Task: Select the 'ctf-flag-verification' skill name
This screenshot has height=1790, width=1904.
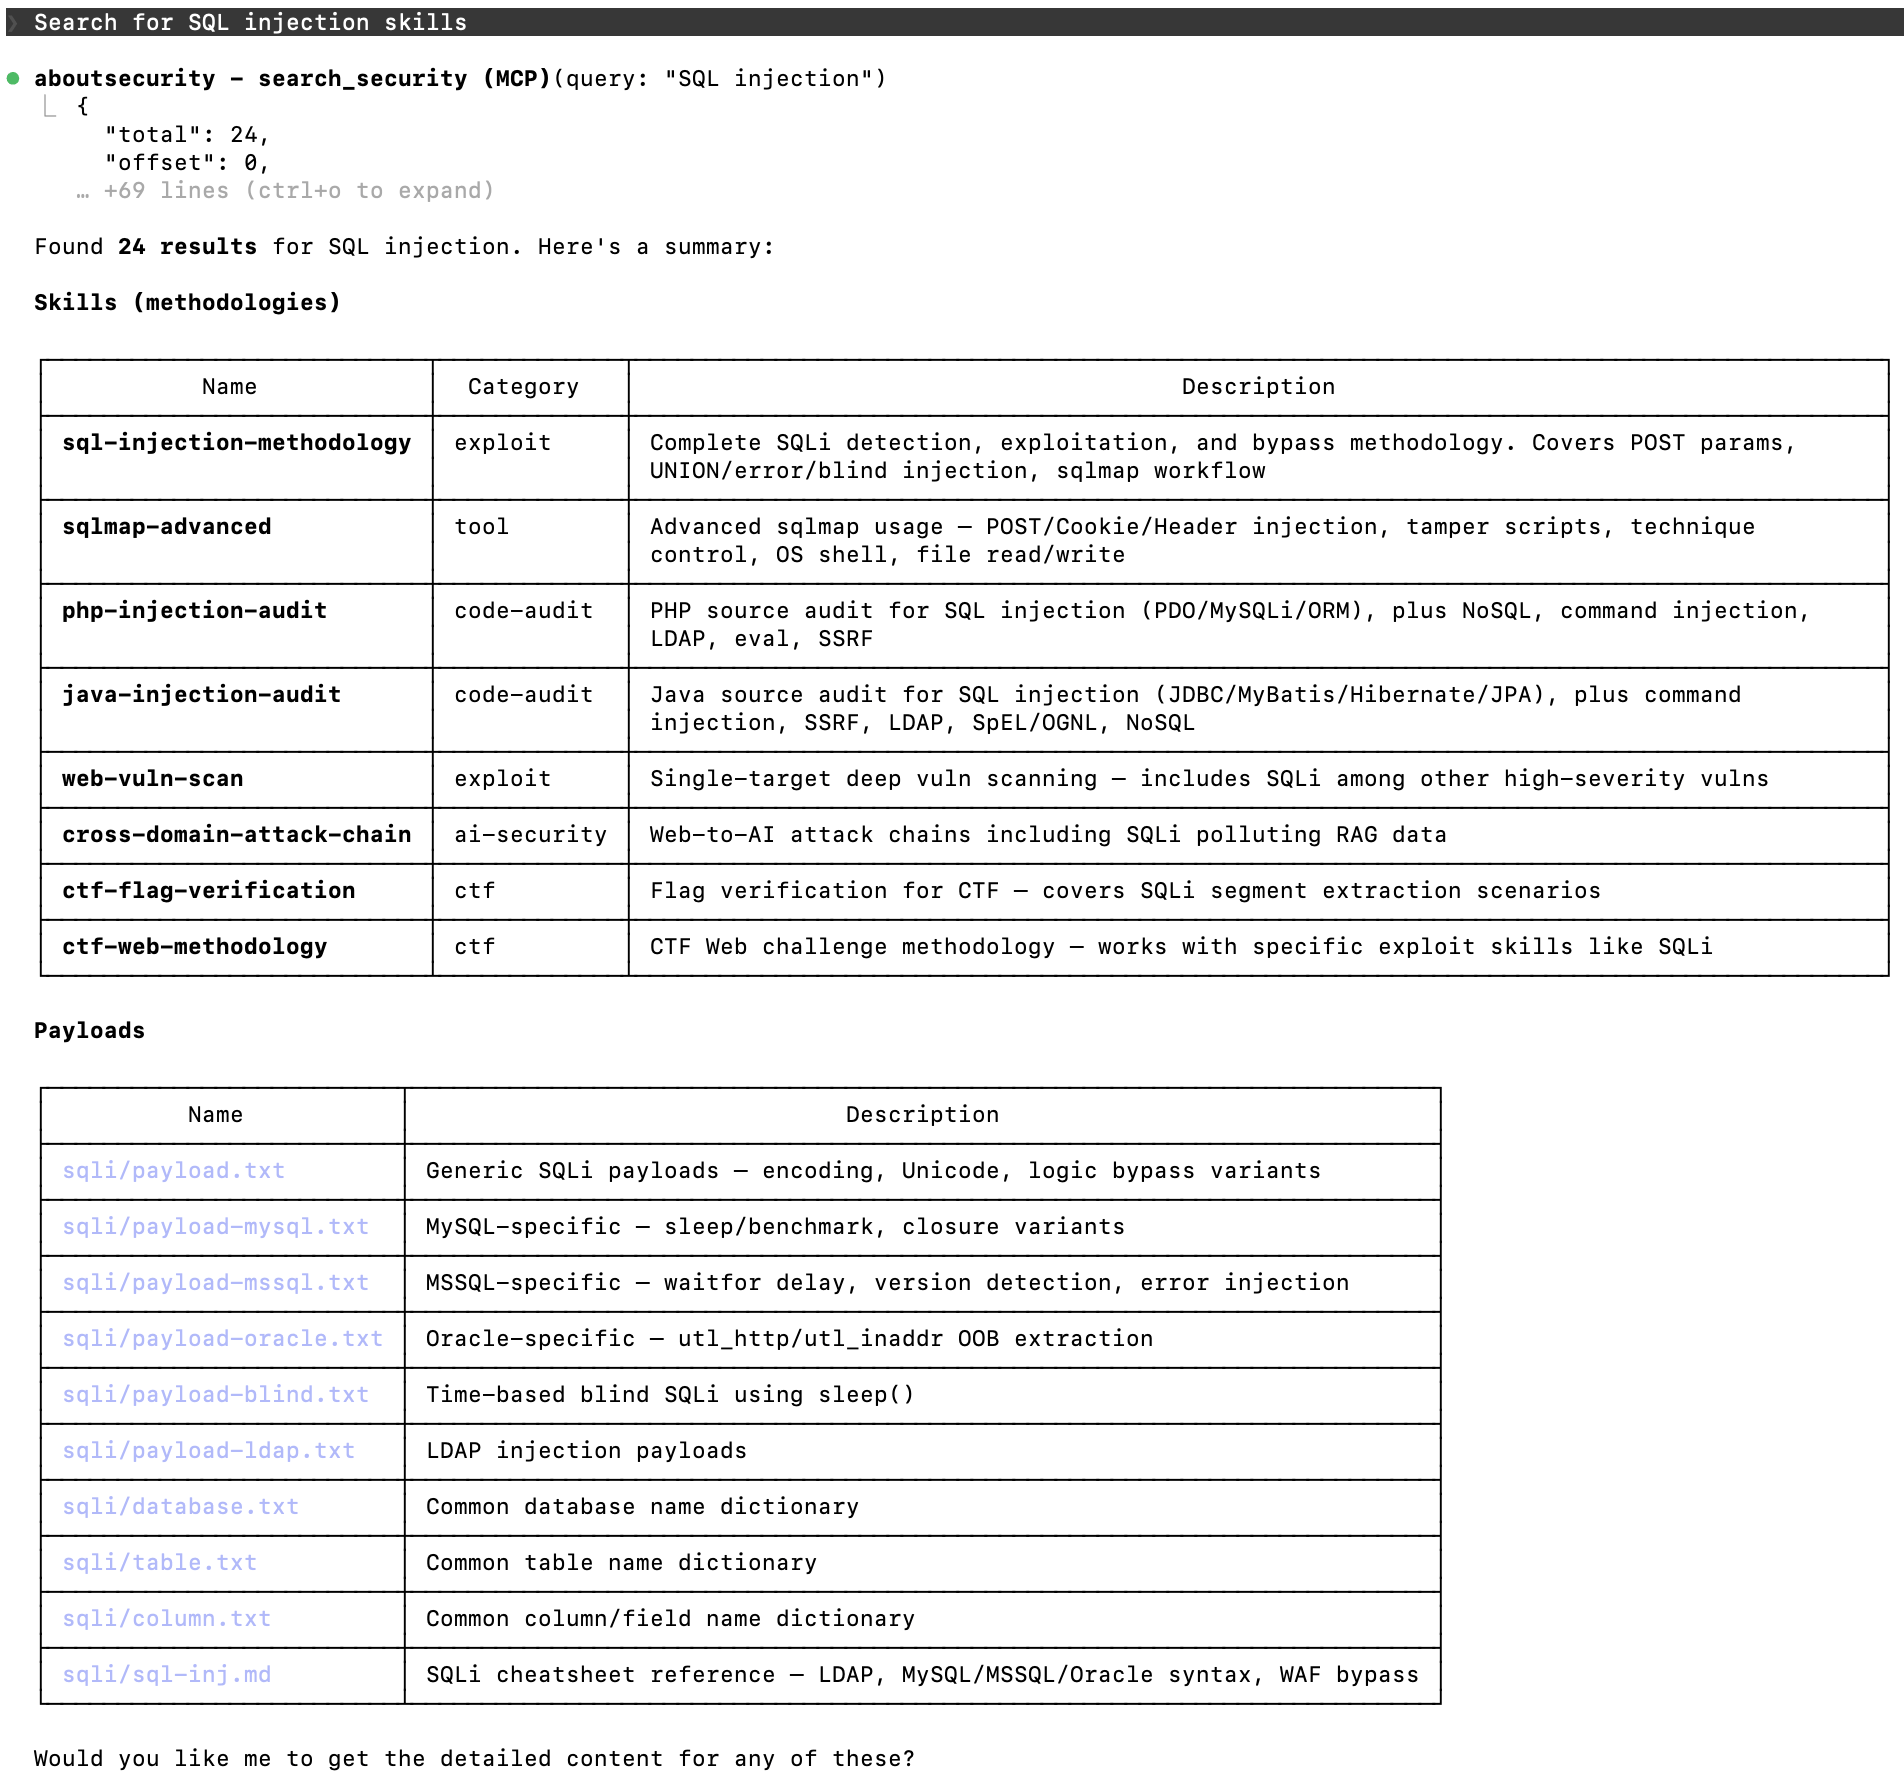Action: click(208, 890)
